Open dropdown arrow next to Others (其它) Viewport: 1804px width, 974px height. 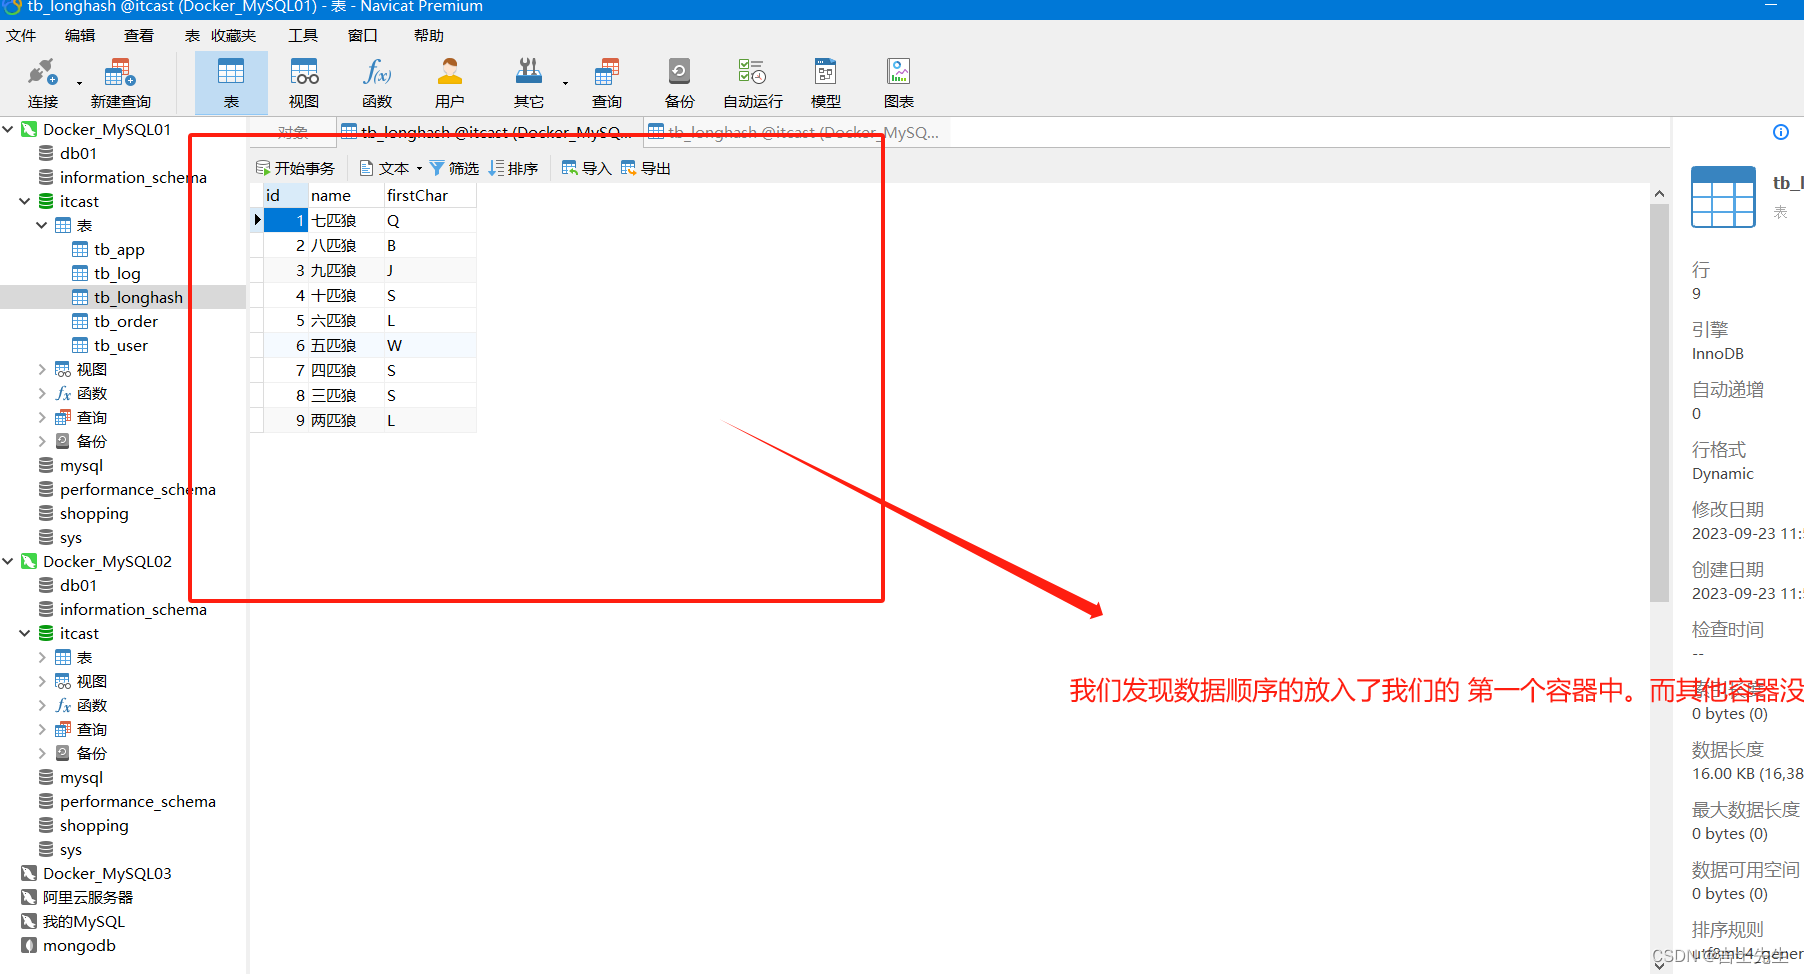[565, 84]
